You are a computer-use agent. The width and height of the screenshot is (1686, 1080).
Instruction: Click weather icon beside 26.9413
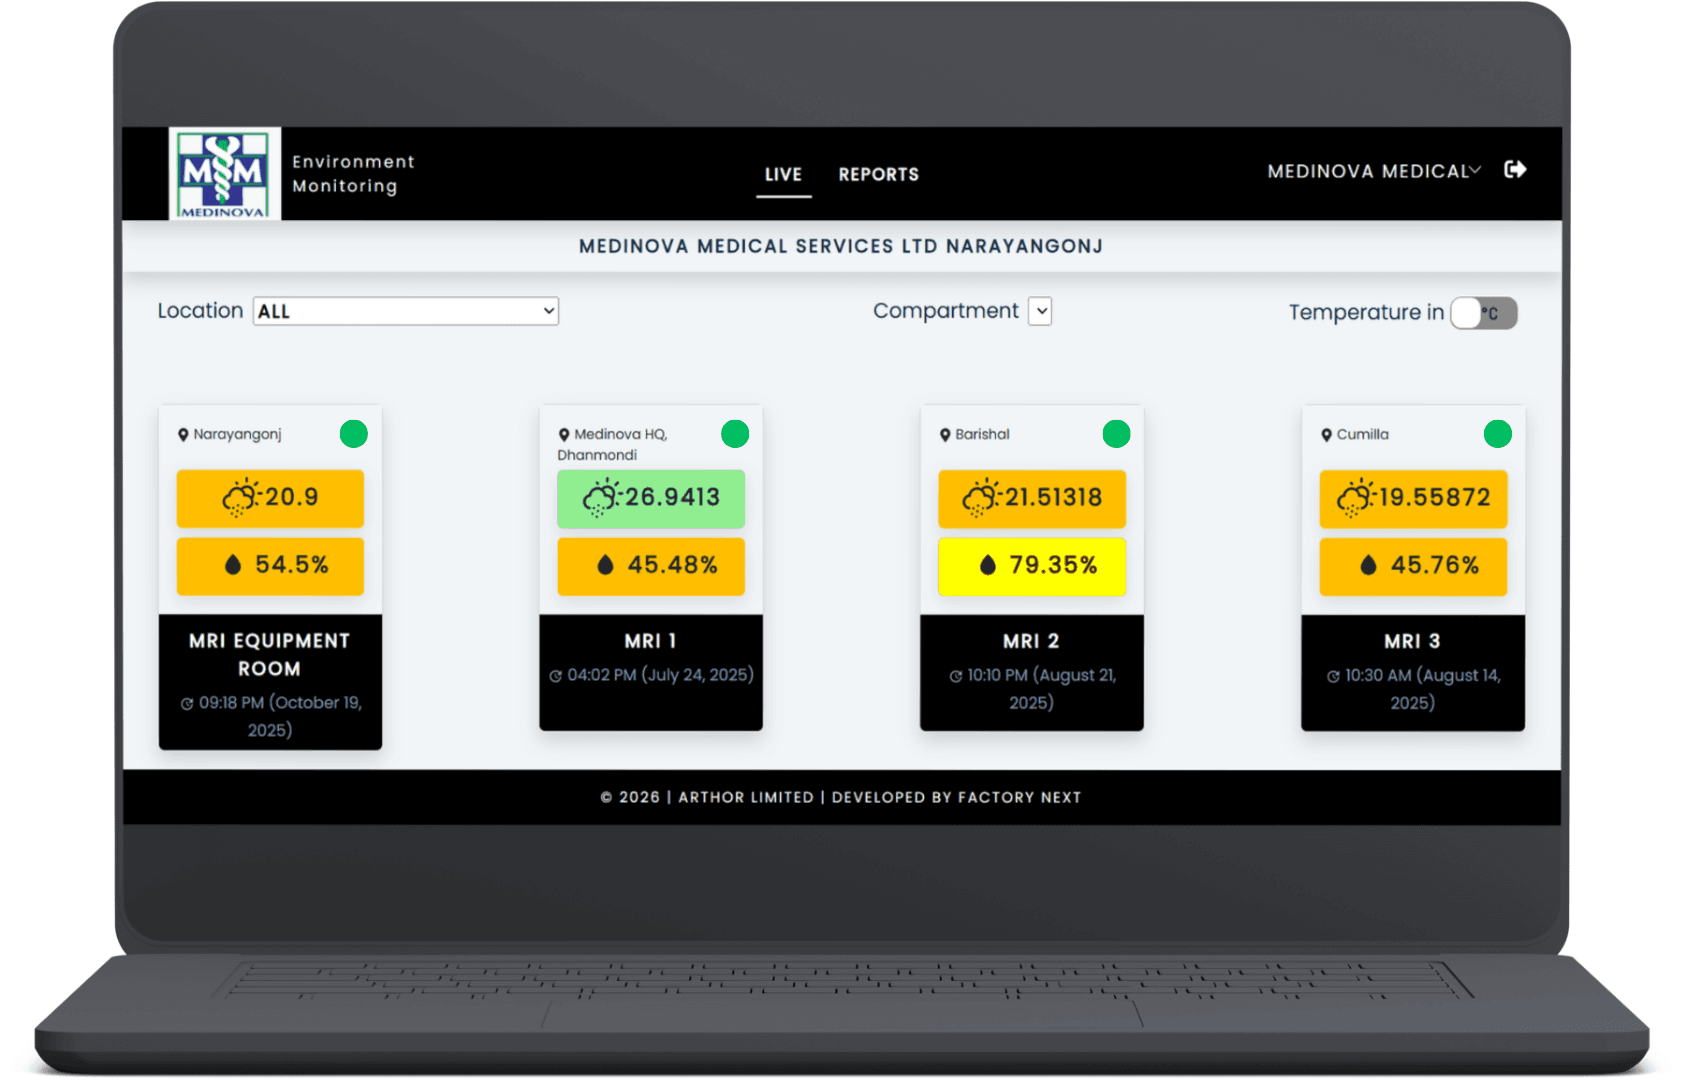pyautogui.click(x=602, y=497)
